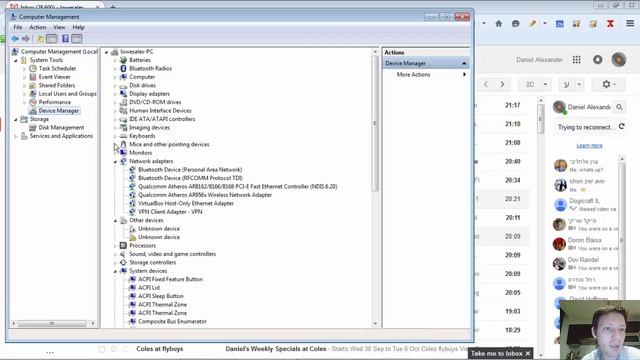Open the File menu
The width and height of the screenshot is (640, 360).
click(18, 27)
